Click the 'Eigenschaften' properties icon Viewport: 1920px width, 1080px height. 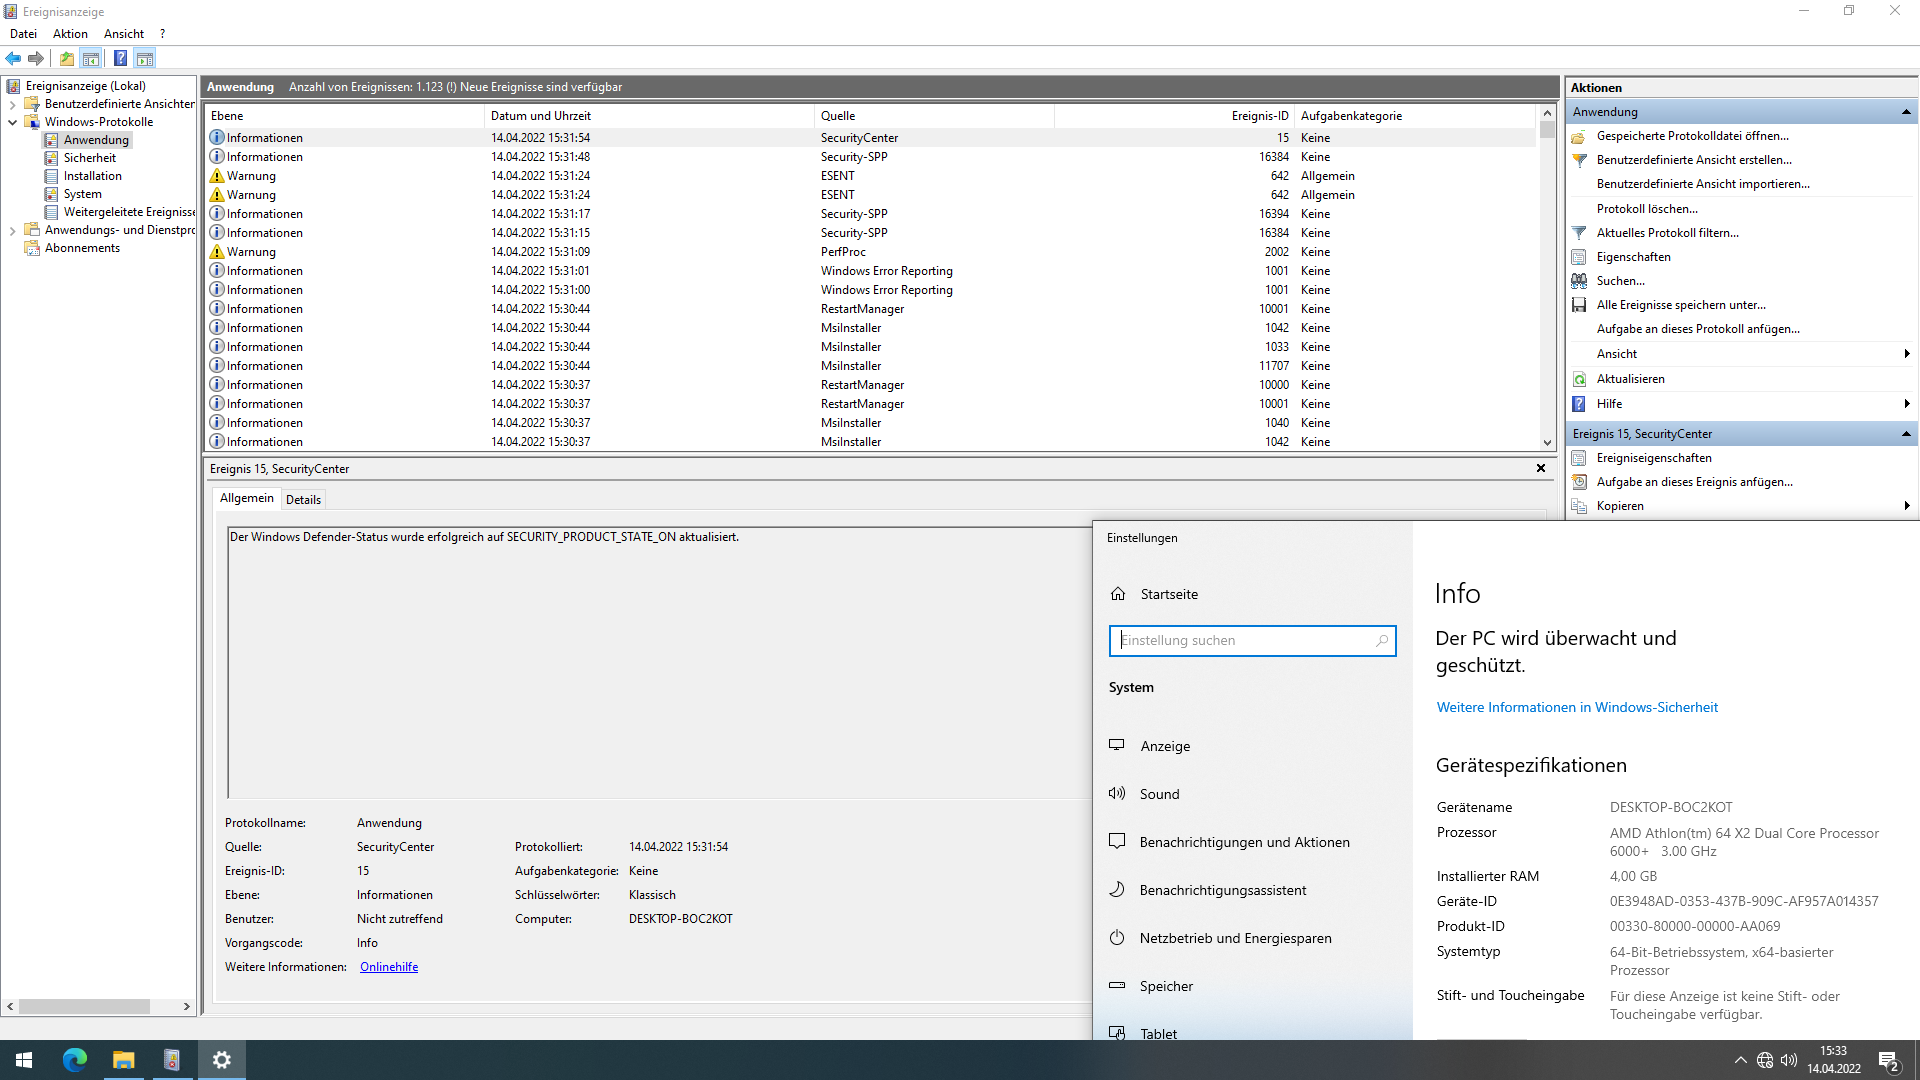[x=1581, y=257]
